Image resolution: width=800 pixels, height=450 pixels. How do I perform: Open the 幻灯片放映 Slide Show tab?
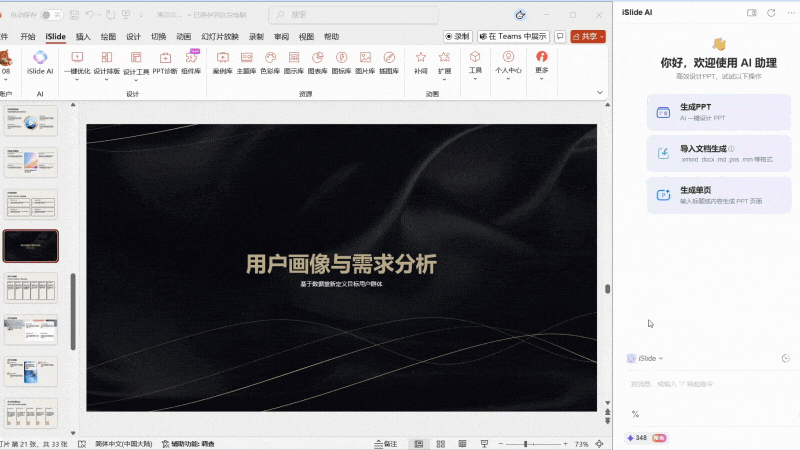click(220, 36)
